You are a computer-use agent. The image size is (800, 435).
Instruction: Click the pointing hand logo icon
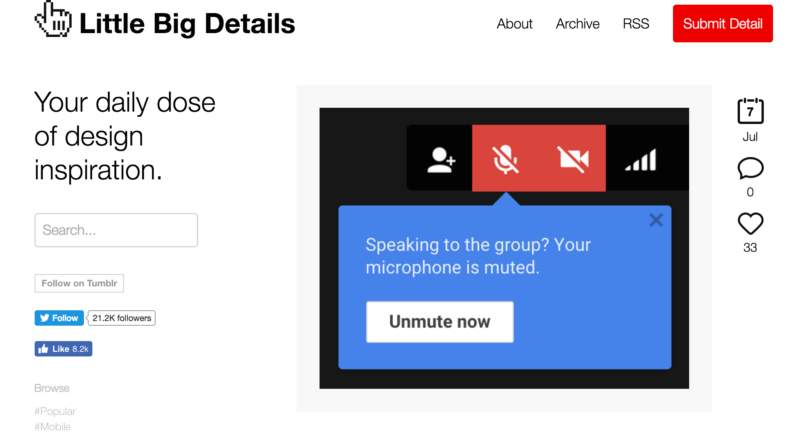(53, 20)
